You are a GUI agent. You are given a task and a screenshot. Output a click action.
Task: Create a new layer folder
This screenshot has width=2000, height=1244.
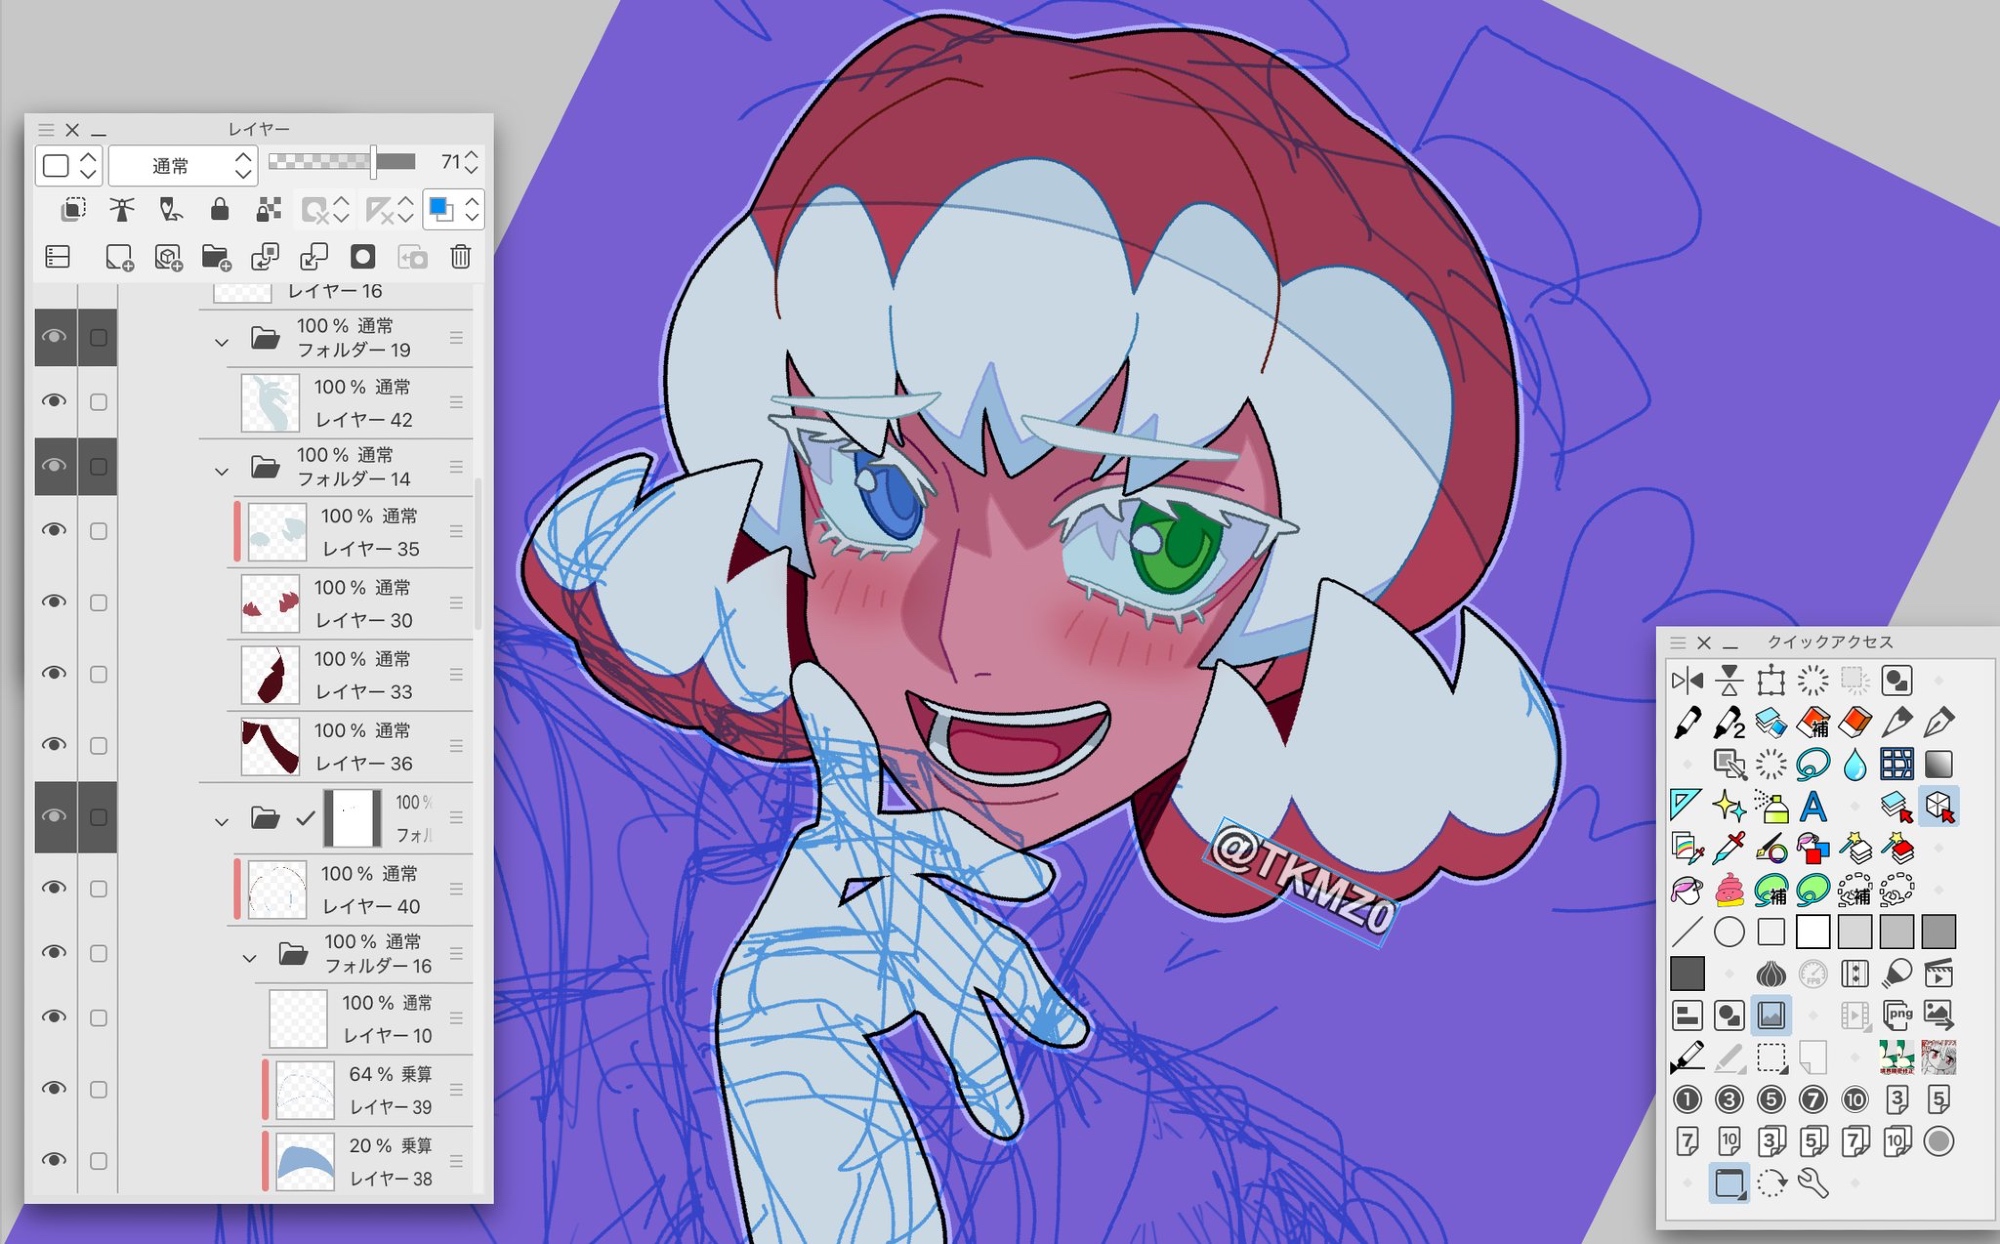click(x=216, y=257)
